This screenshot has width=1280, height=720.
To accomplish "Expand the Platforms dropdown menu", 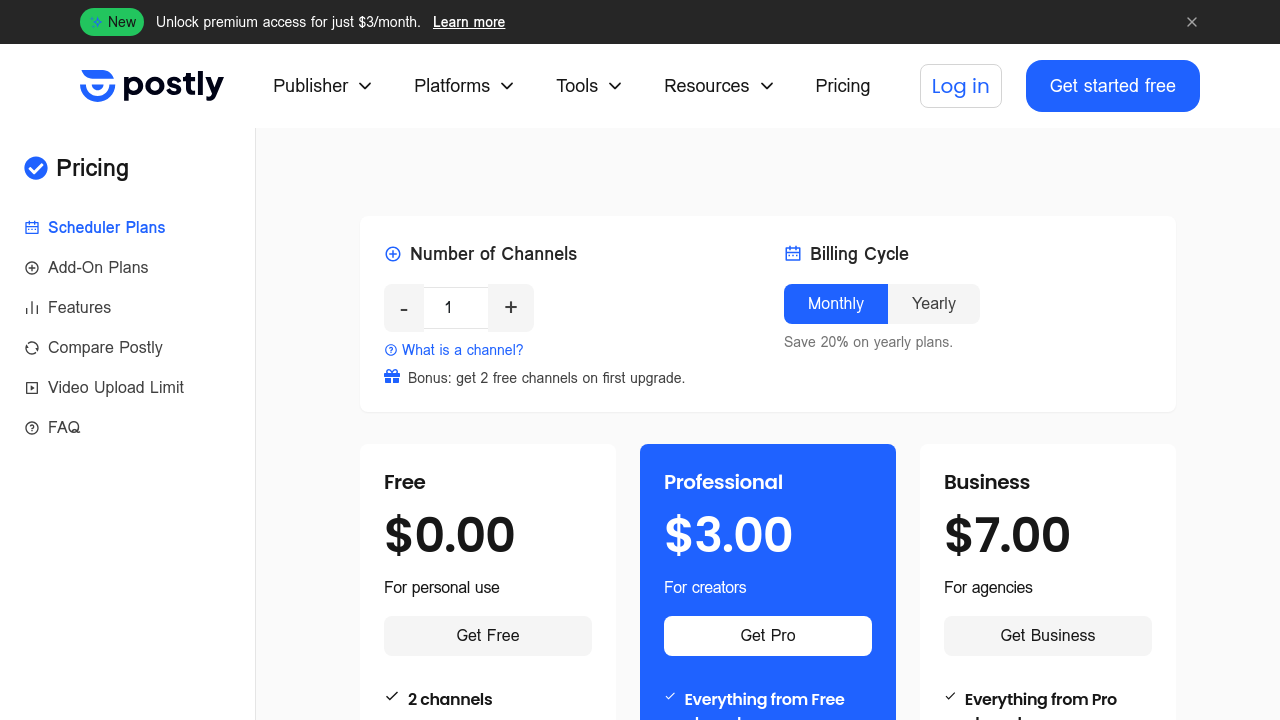I will click(464, 86).
